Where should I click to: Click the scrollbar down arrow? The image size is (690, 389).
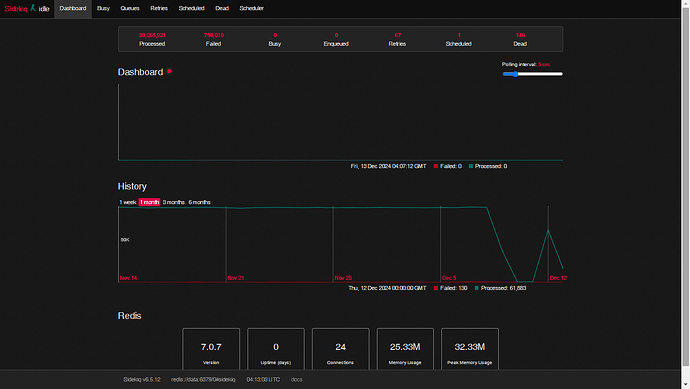(x=686, y=385)
